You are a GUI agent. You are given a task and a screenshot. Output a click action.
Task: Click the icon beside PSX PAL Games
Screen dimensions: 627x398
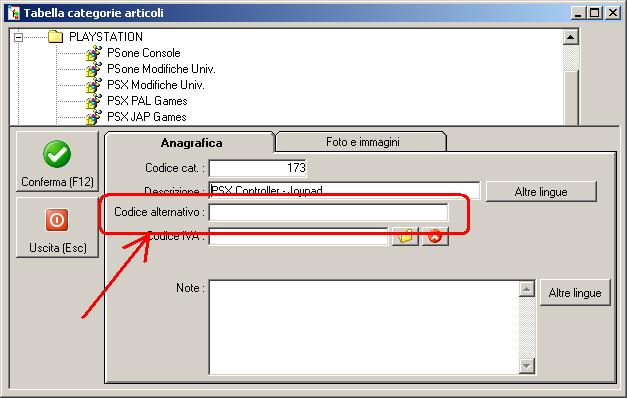(93, 101)
